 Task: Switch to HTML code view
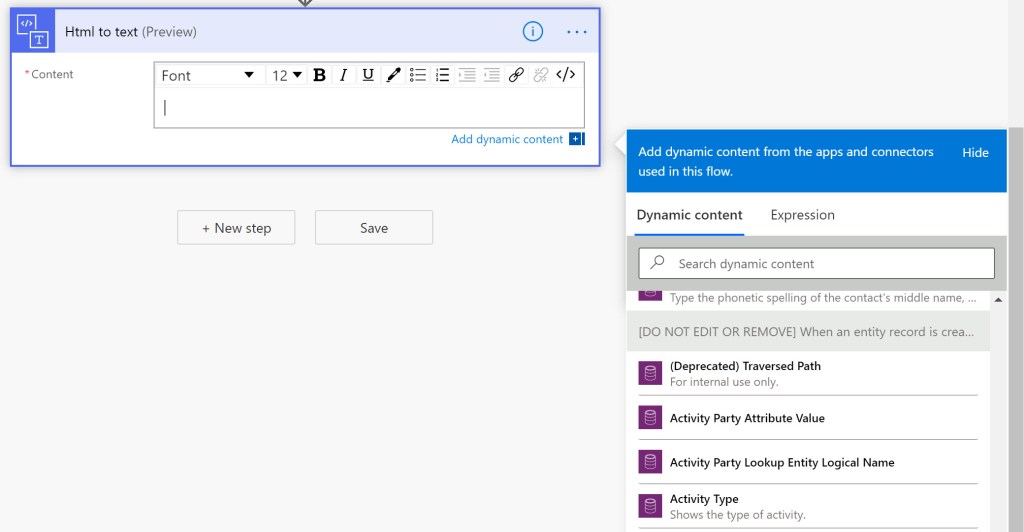pyautogui.click(x=566, y=75)
